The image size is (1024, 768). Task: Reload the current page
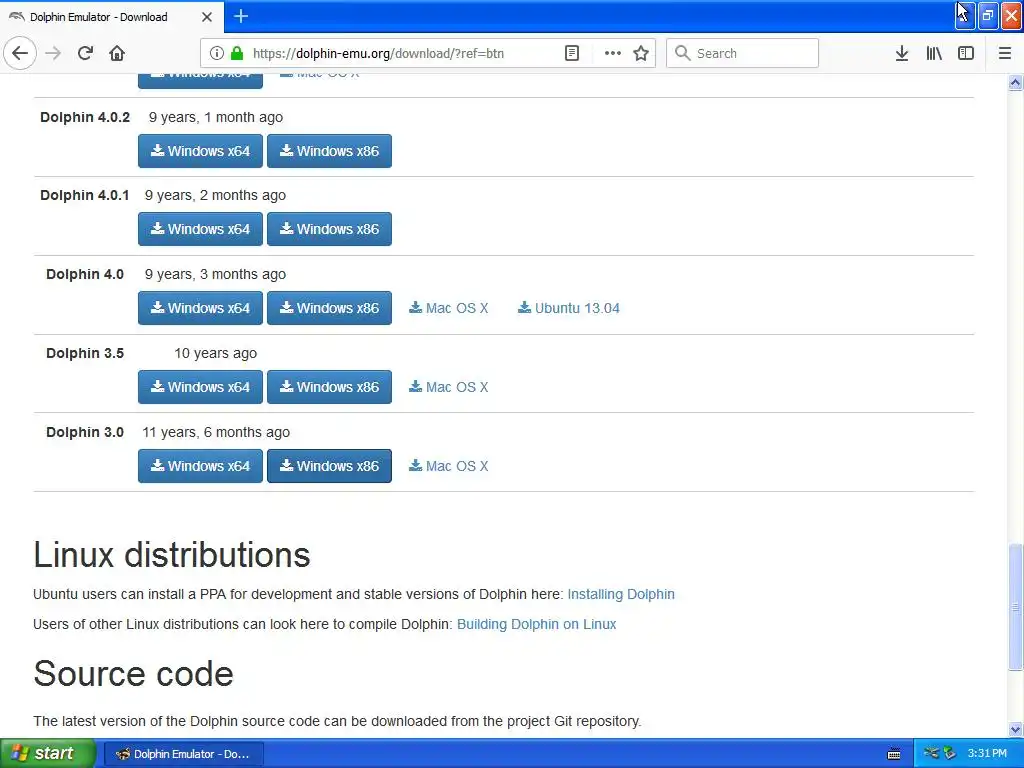tap(86, 54)
